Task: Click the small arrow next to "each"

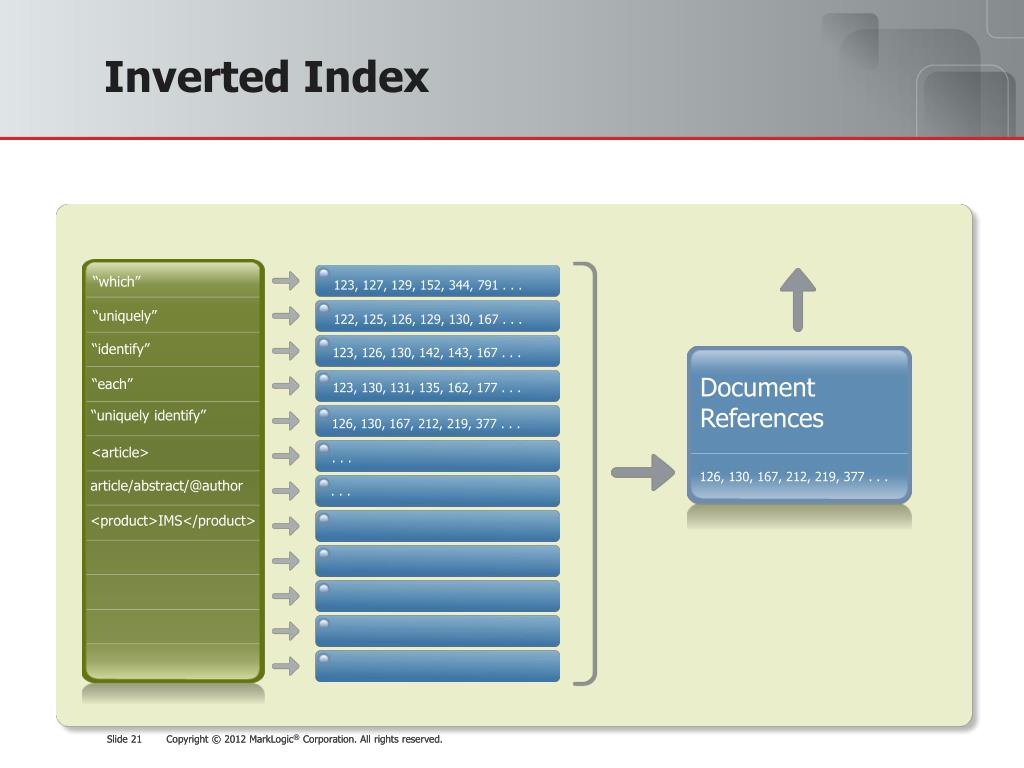Action: pos(286,386)
